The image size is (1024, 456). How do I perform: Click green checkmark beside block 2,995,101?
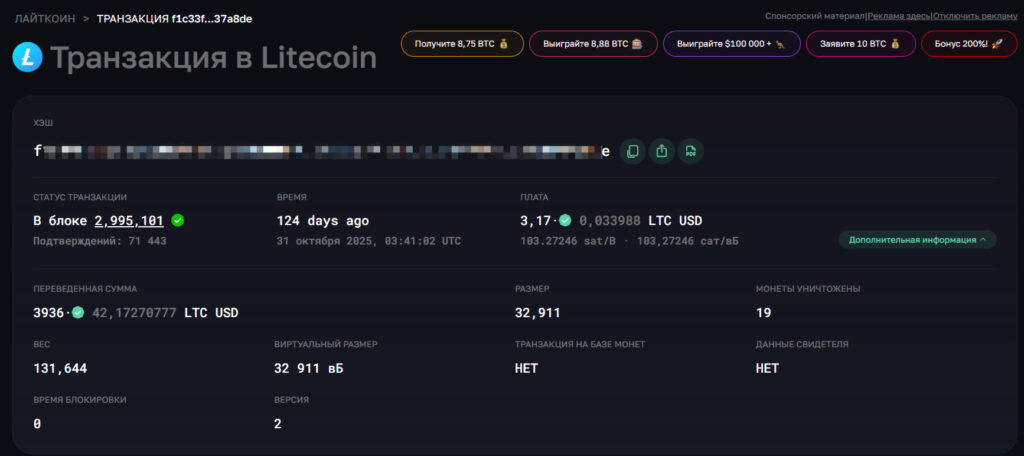click(x=178, y=221)
